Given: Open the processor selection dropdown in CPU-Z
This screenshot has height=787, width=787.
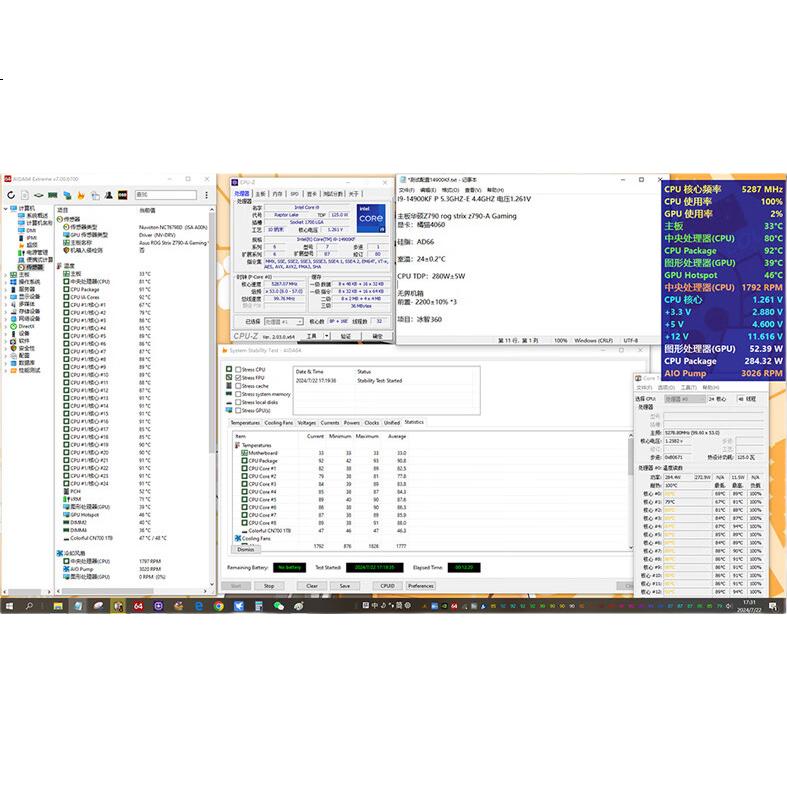Looking at the screenshot, I should pos(284,321).
